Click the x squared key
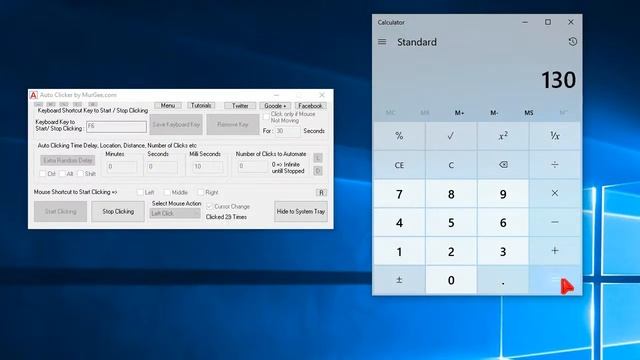640x360 pixels. point(503,136)
